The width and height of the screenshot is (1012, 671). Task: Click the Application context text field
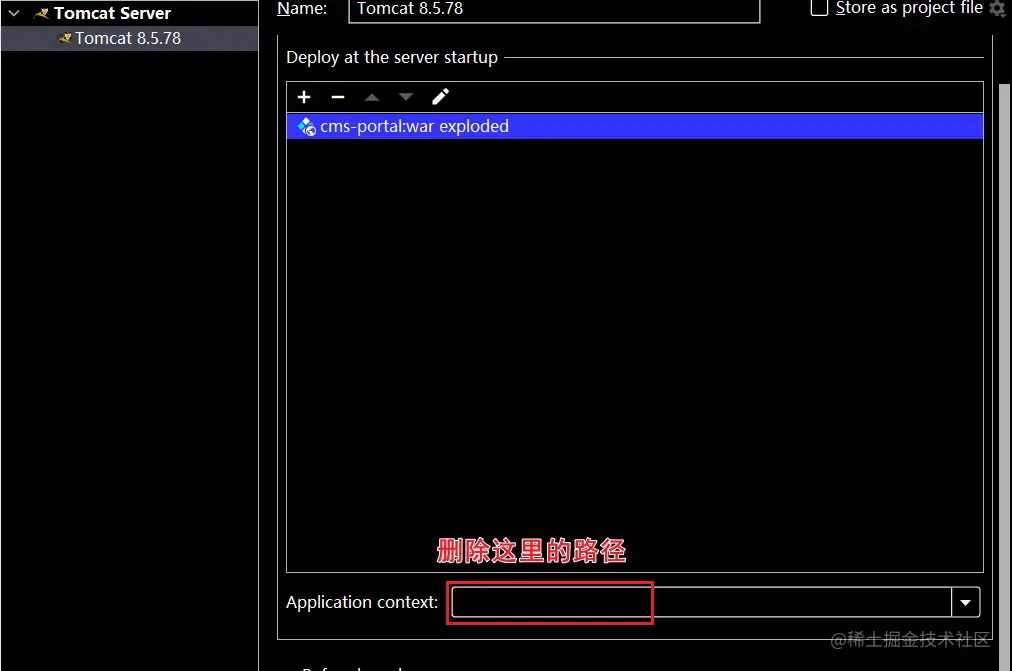pos(702,603)
